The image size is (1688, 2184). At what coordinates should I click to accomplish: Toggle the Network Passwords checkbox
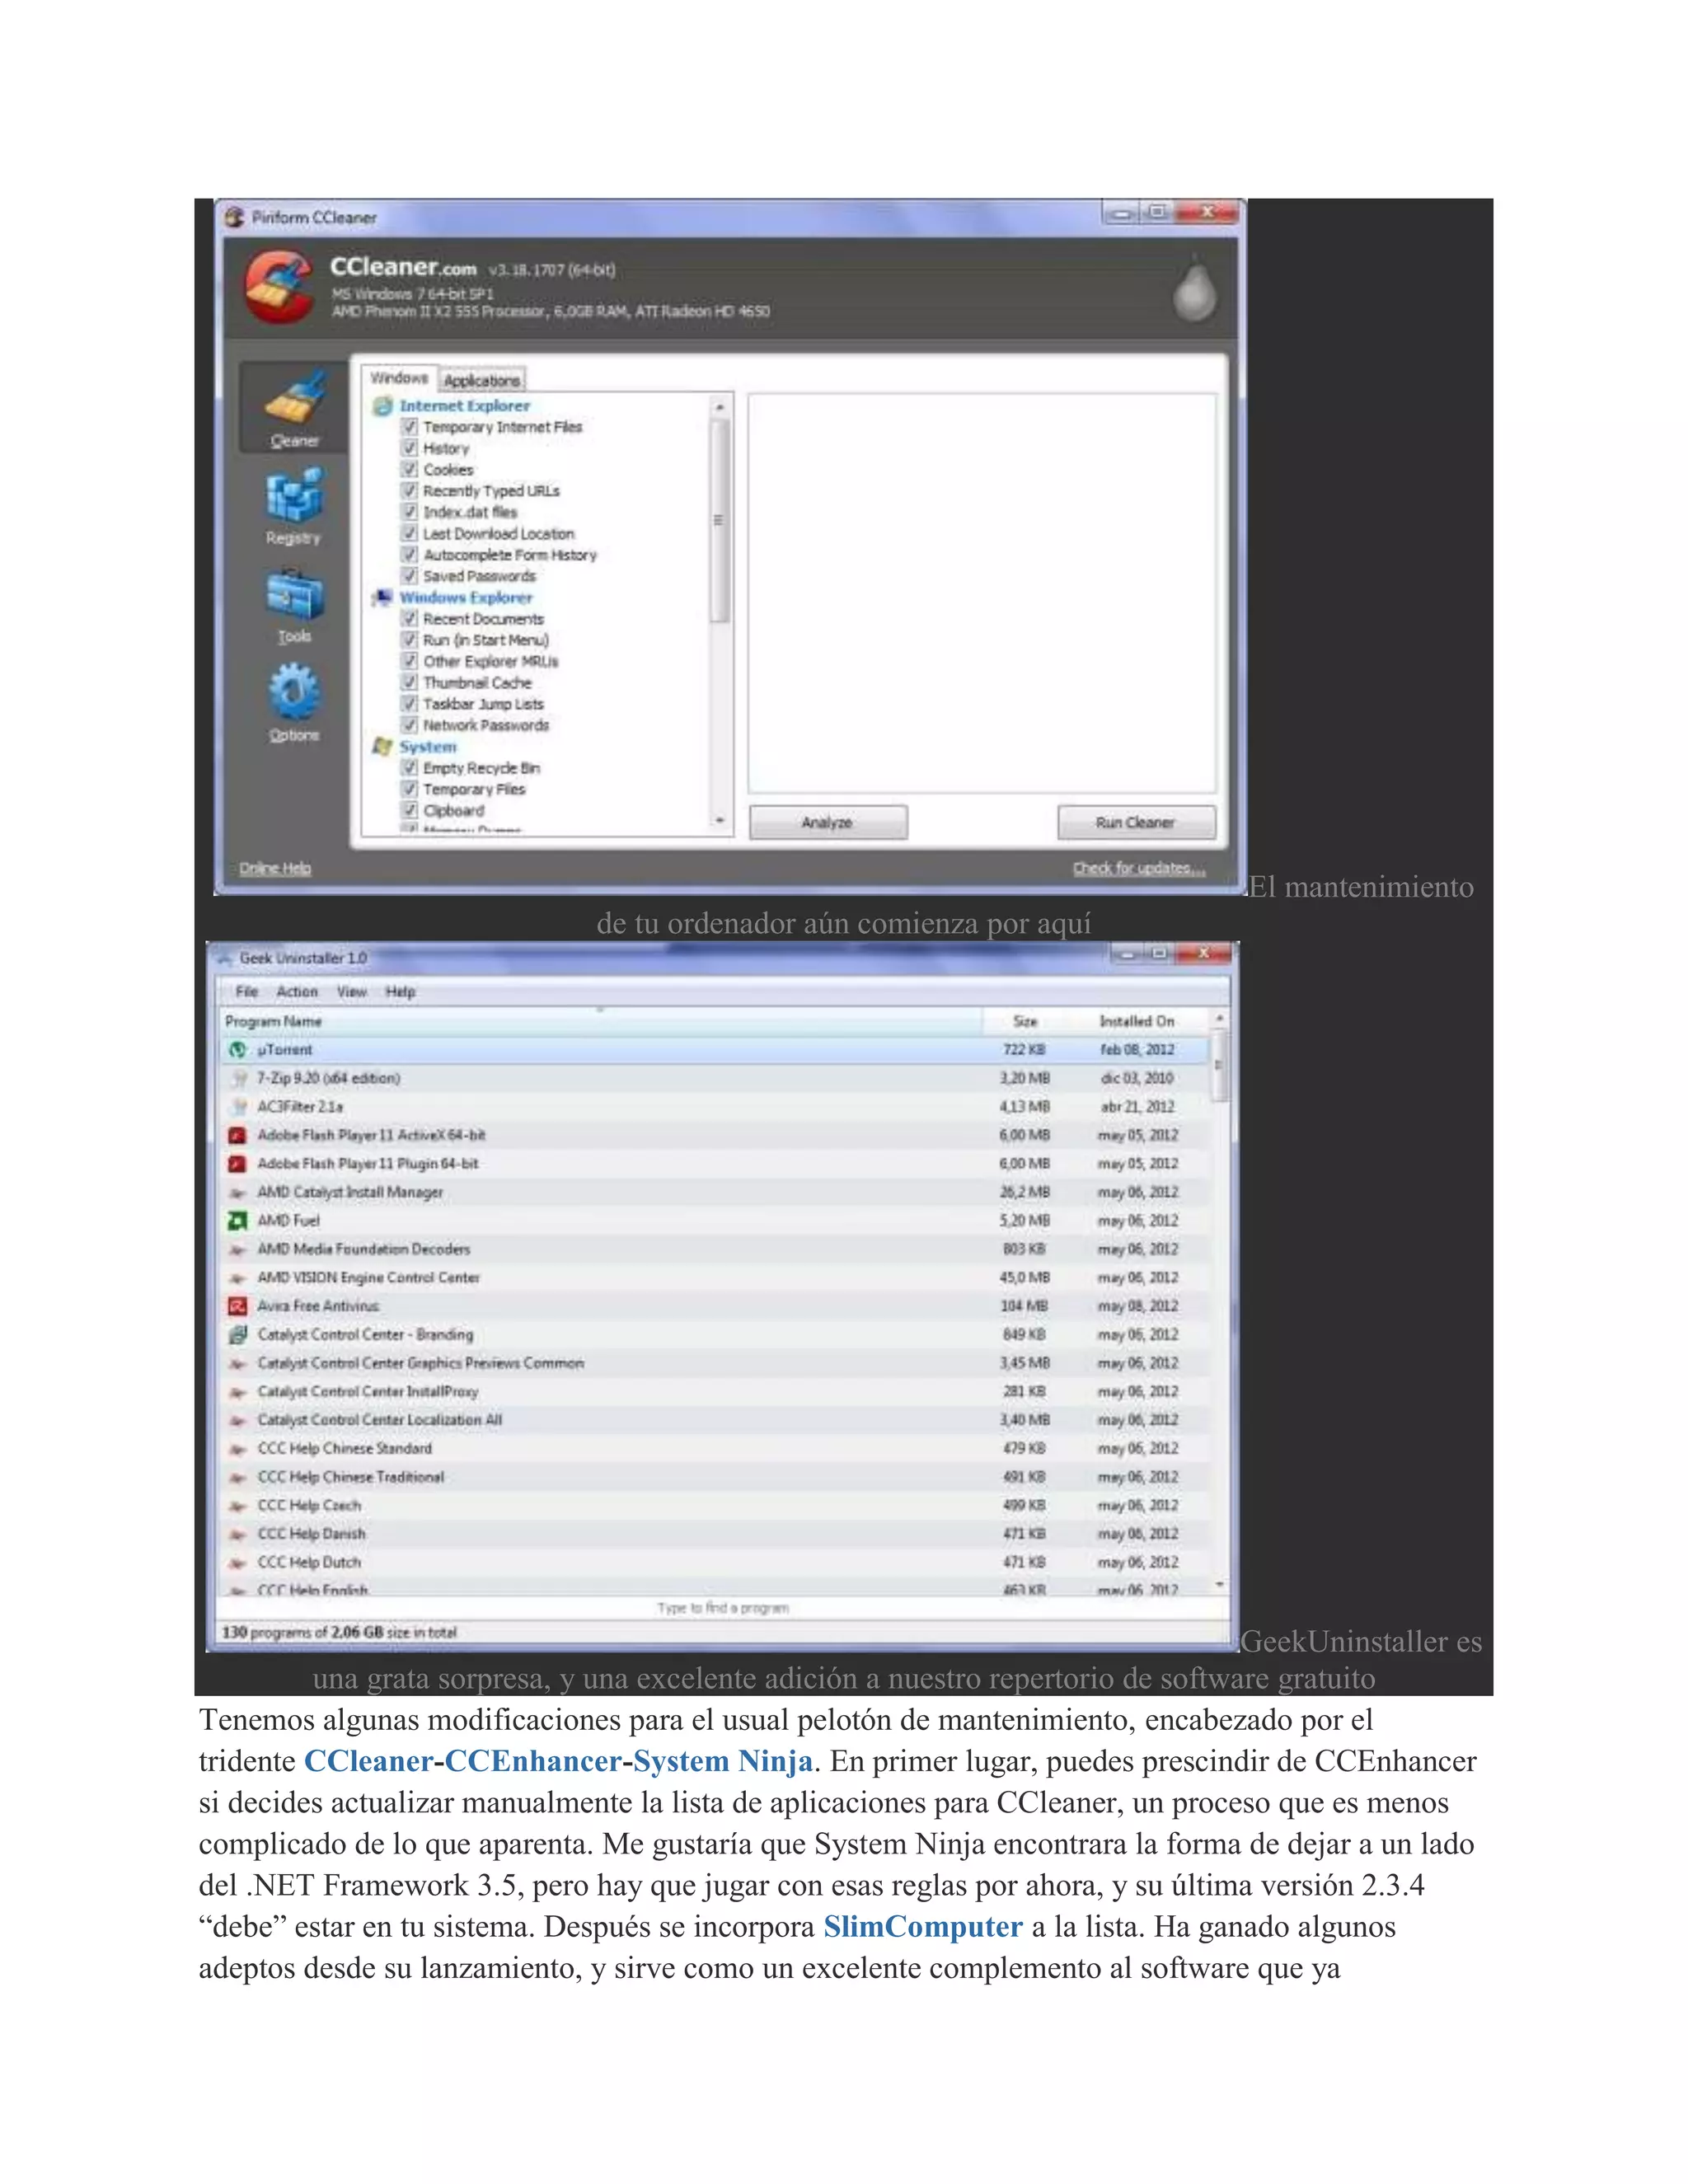click(x=409, y=725)
